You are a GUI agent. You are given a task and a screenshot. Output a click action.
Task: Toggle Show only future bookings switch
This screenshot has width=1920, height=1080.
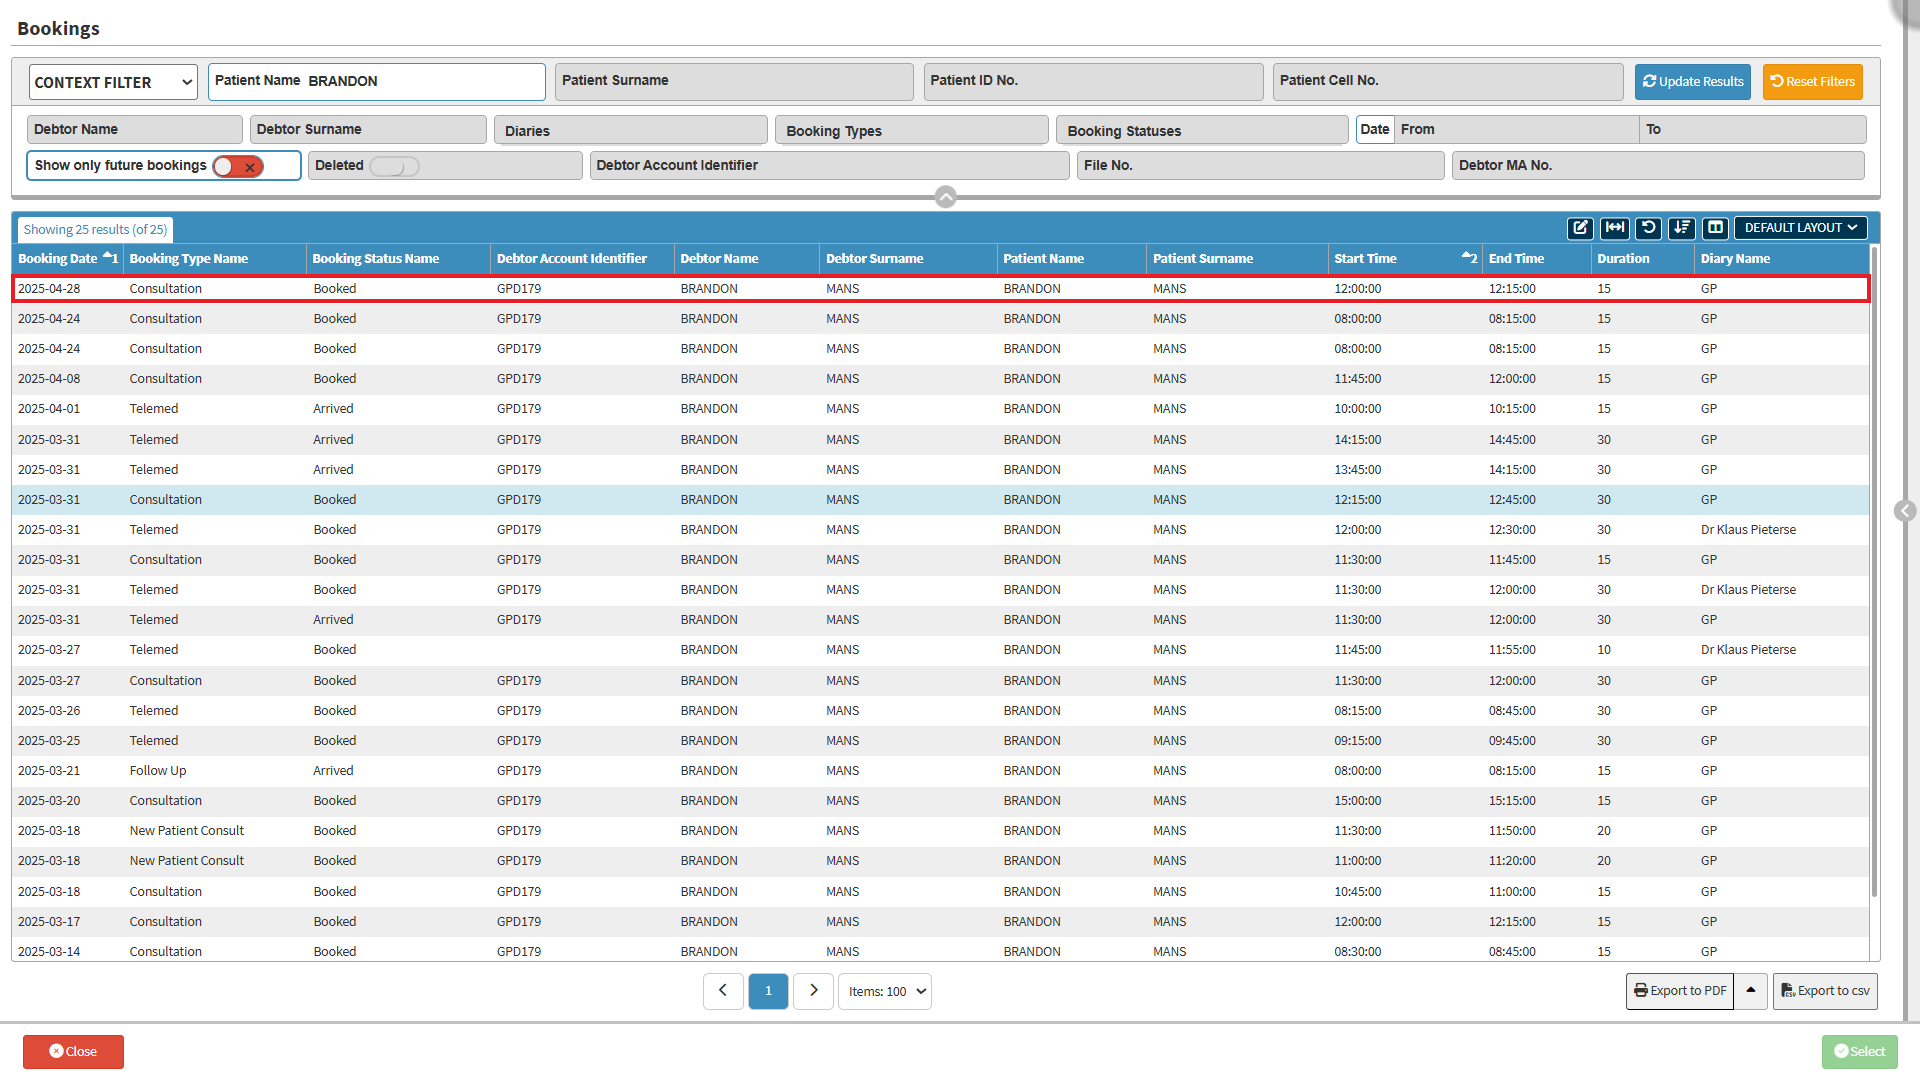tap(238, 166)
